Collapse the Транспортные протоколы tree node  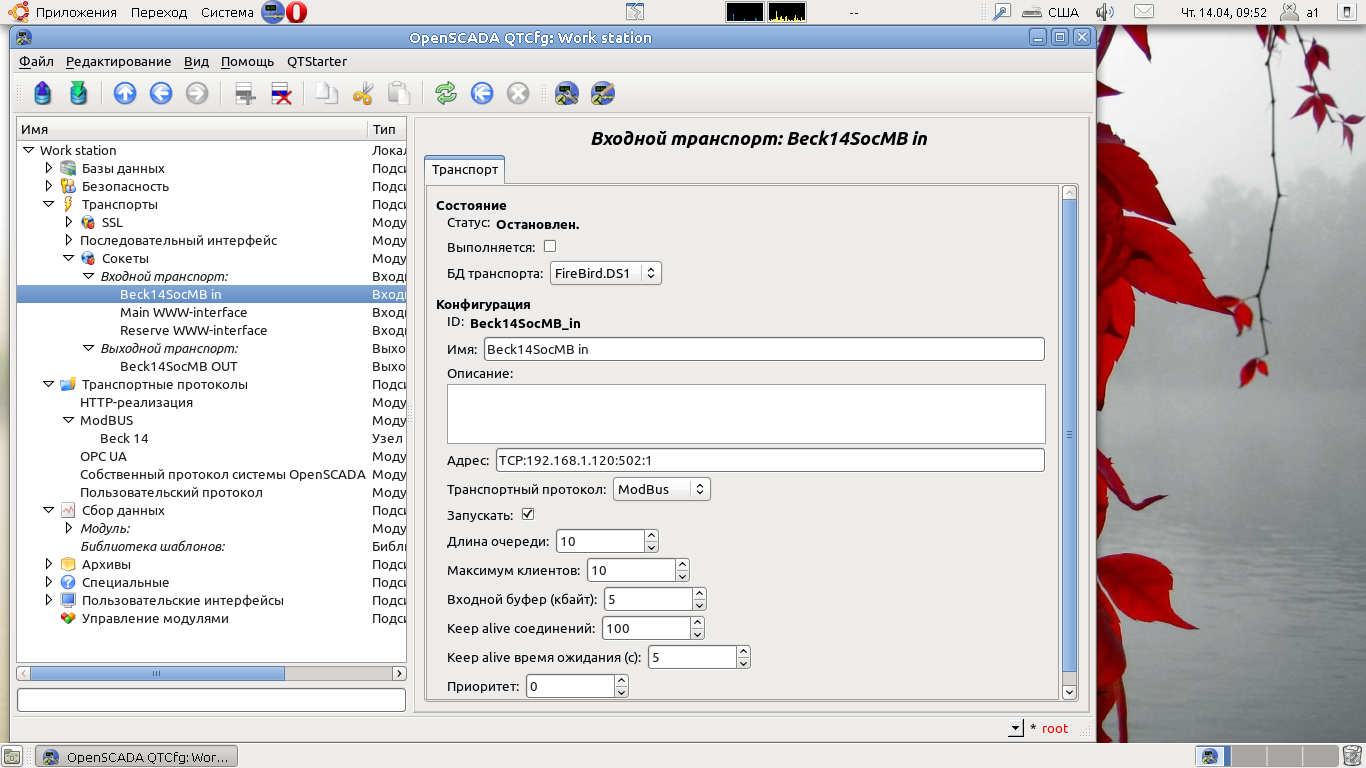point(48,384)
